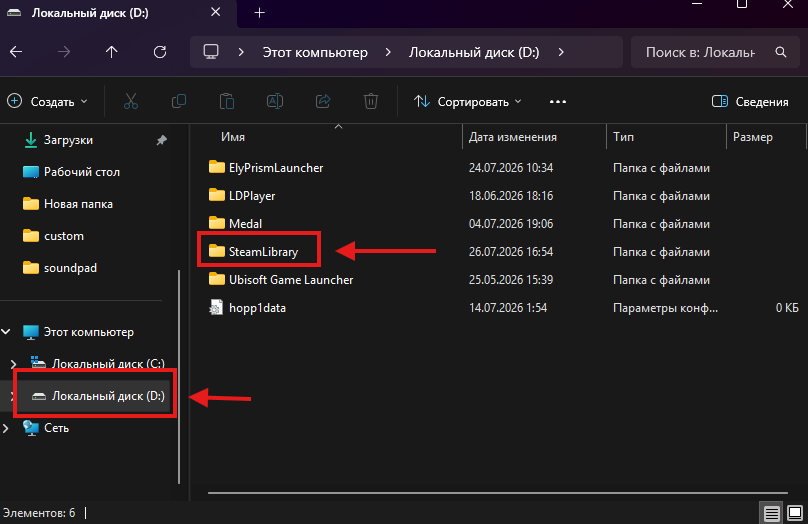
Task: Select the hopp1data config file icon
Action: pyautogui.click(x=216, y=308)
